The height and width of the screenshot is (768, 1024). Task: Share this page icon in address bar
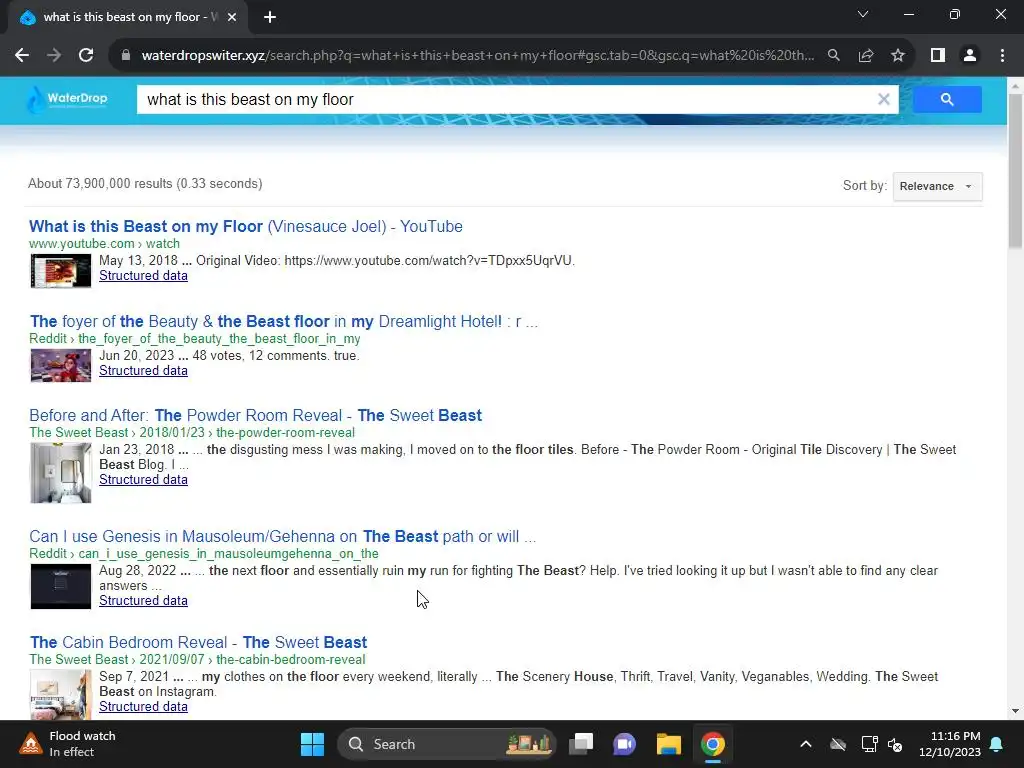click(866, 56)
